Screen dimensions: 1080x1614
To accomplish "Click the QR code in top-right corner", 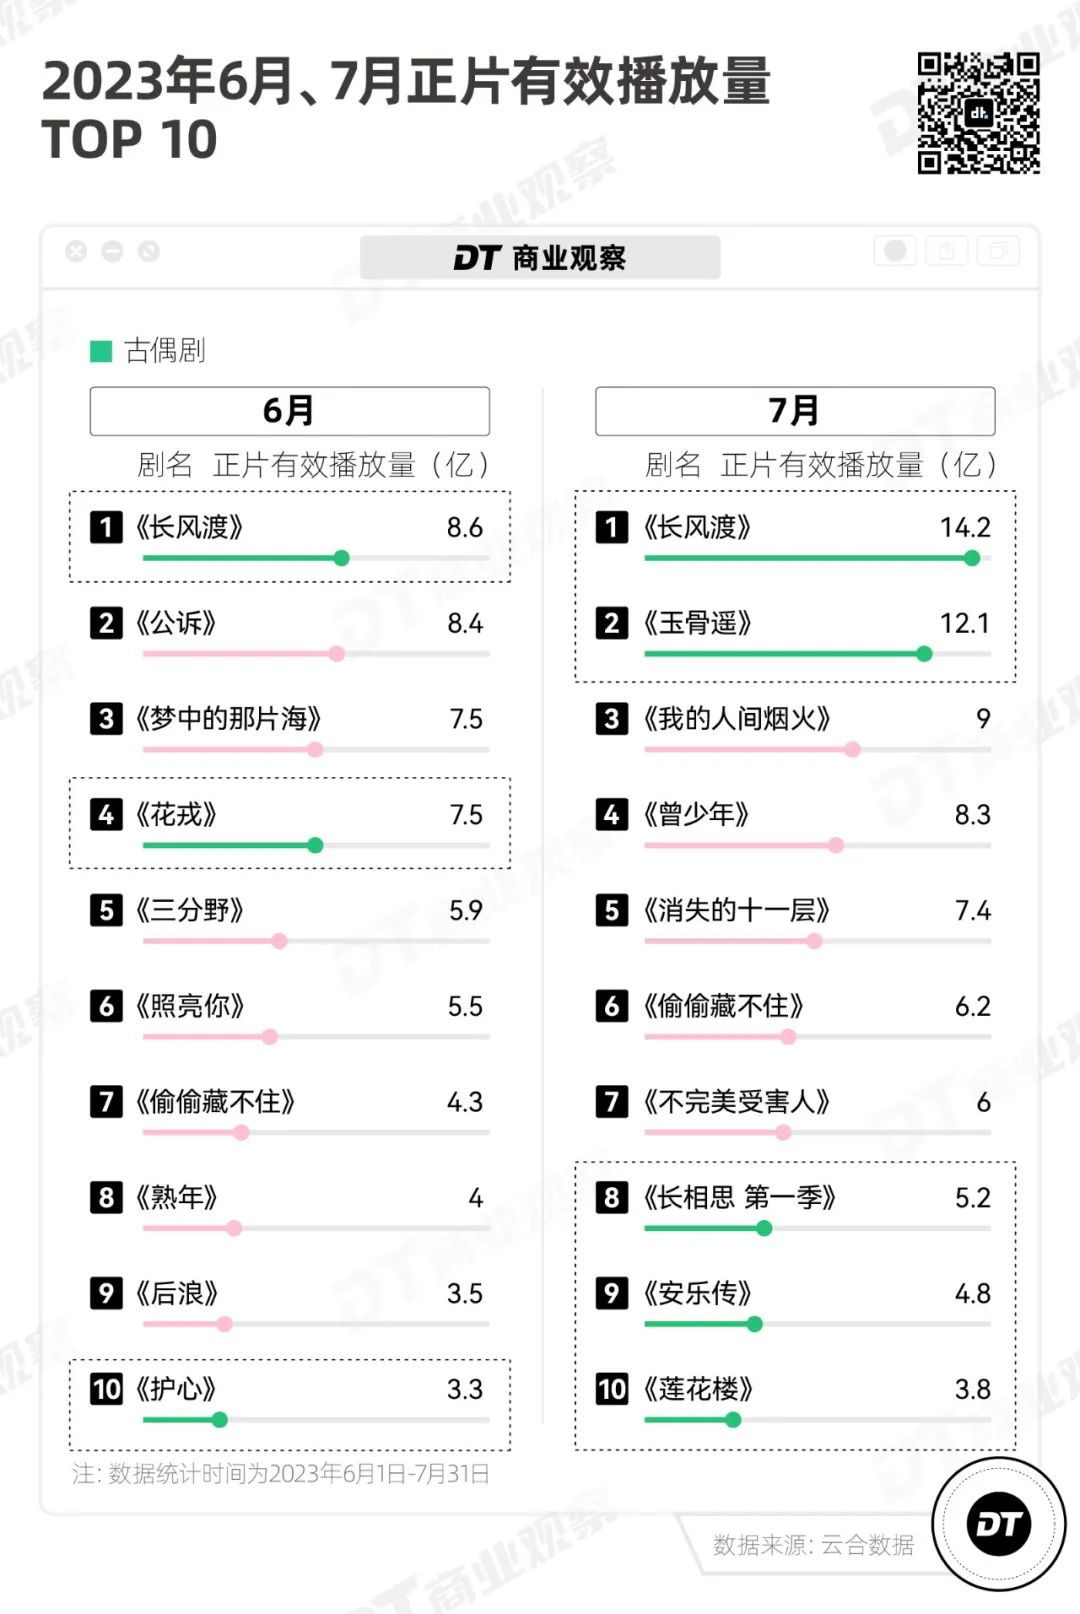I will coord(978,113).
